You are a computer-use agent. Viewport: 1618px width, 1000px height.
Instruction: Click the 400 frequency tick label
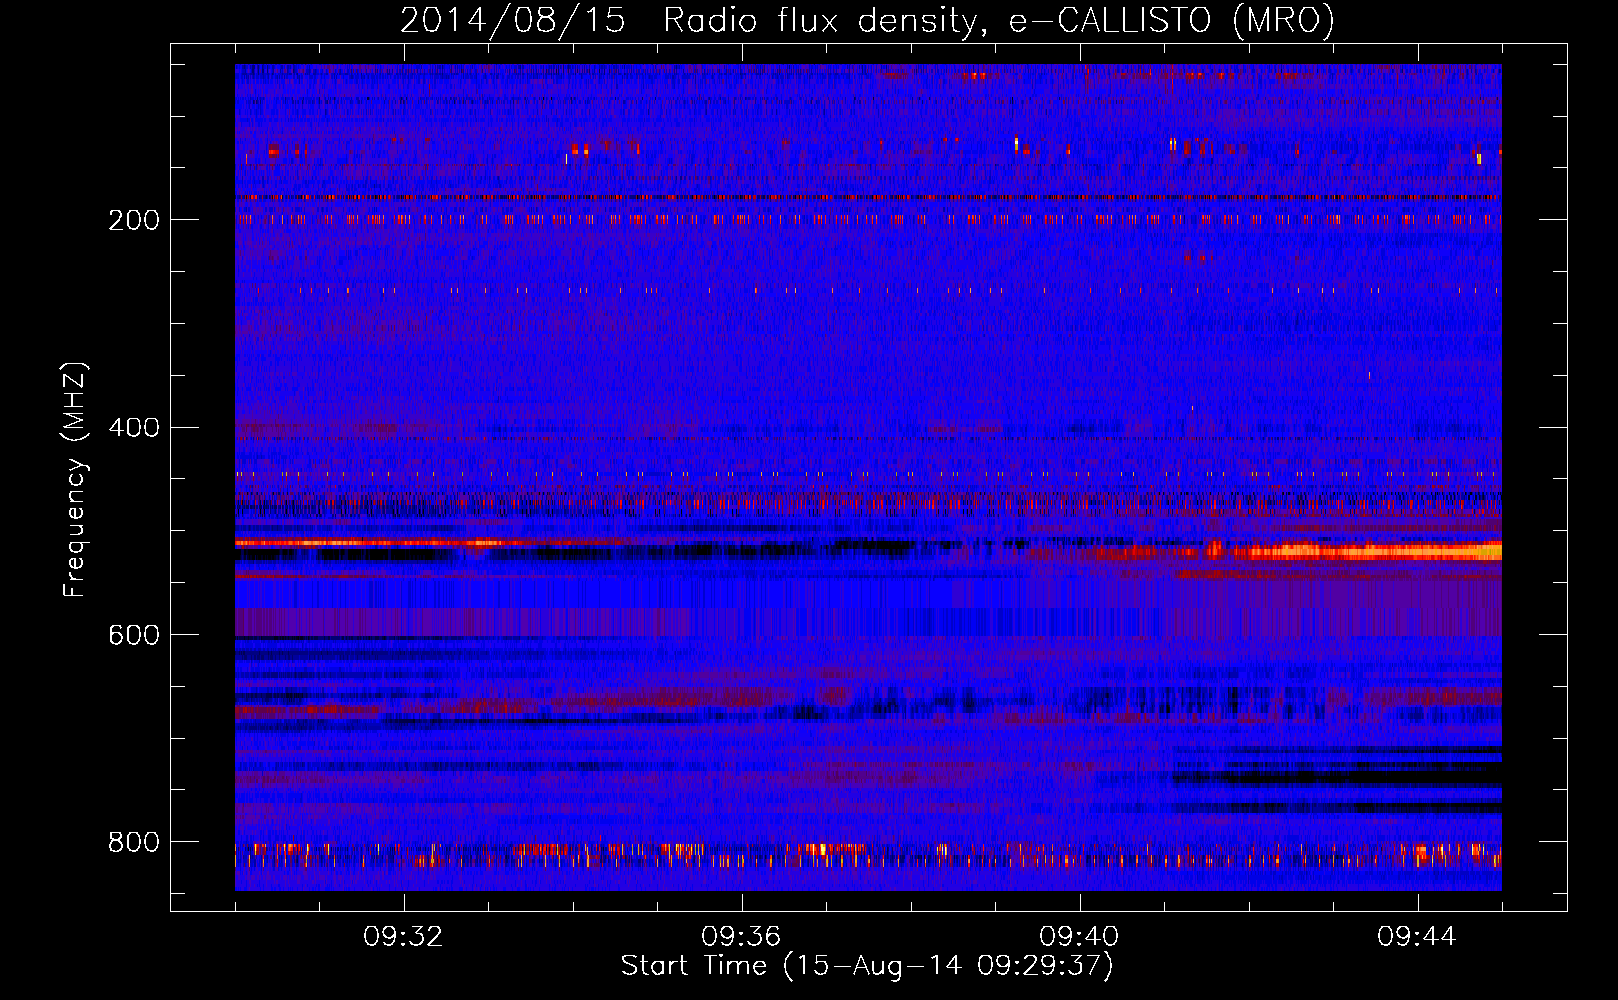click(134, 428)
